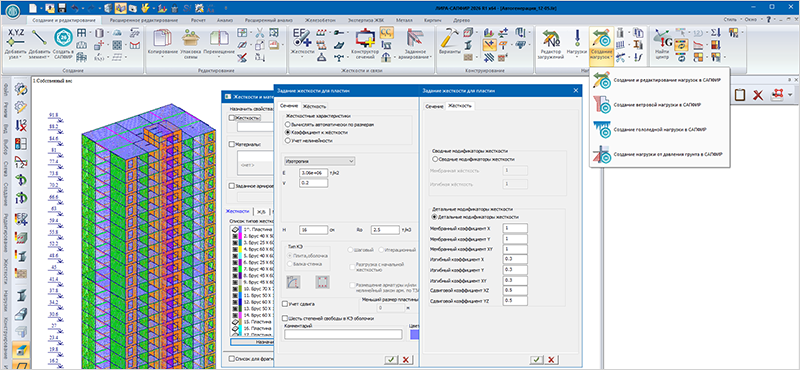Click the floppy disk save icon
The image size is (800, 370).
coord(62,8)
